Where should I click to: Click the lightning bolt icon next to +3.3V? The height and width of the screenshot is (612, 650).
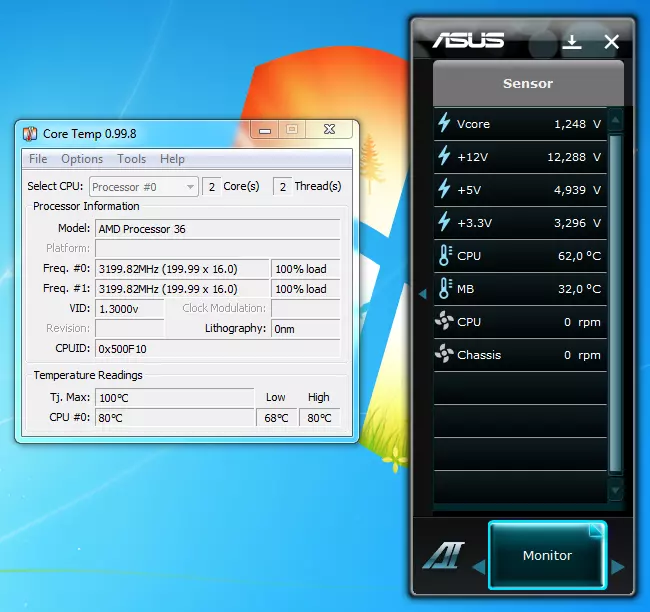click(444, 222)
